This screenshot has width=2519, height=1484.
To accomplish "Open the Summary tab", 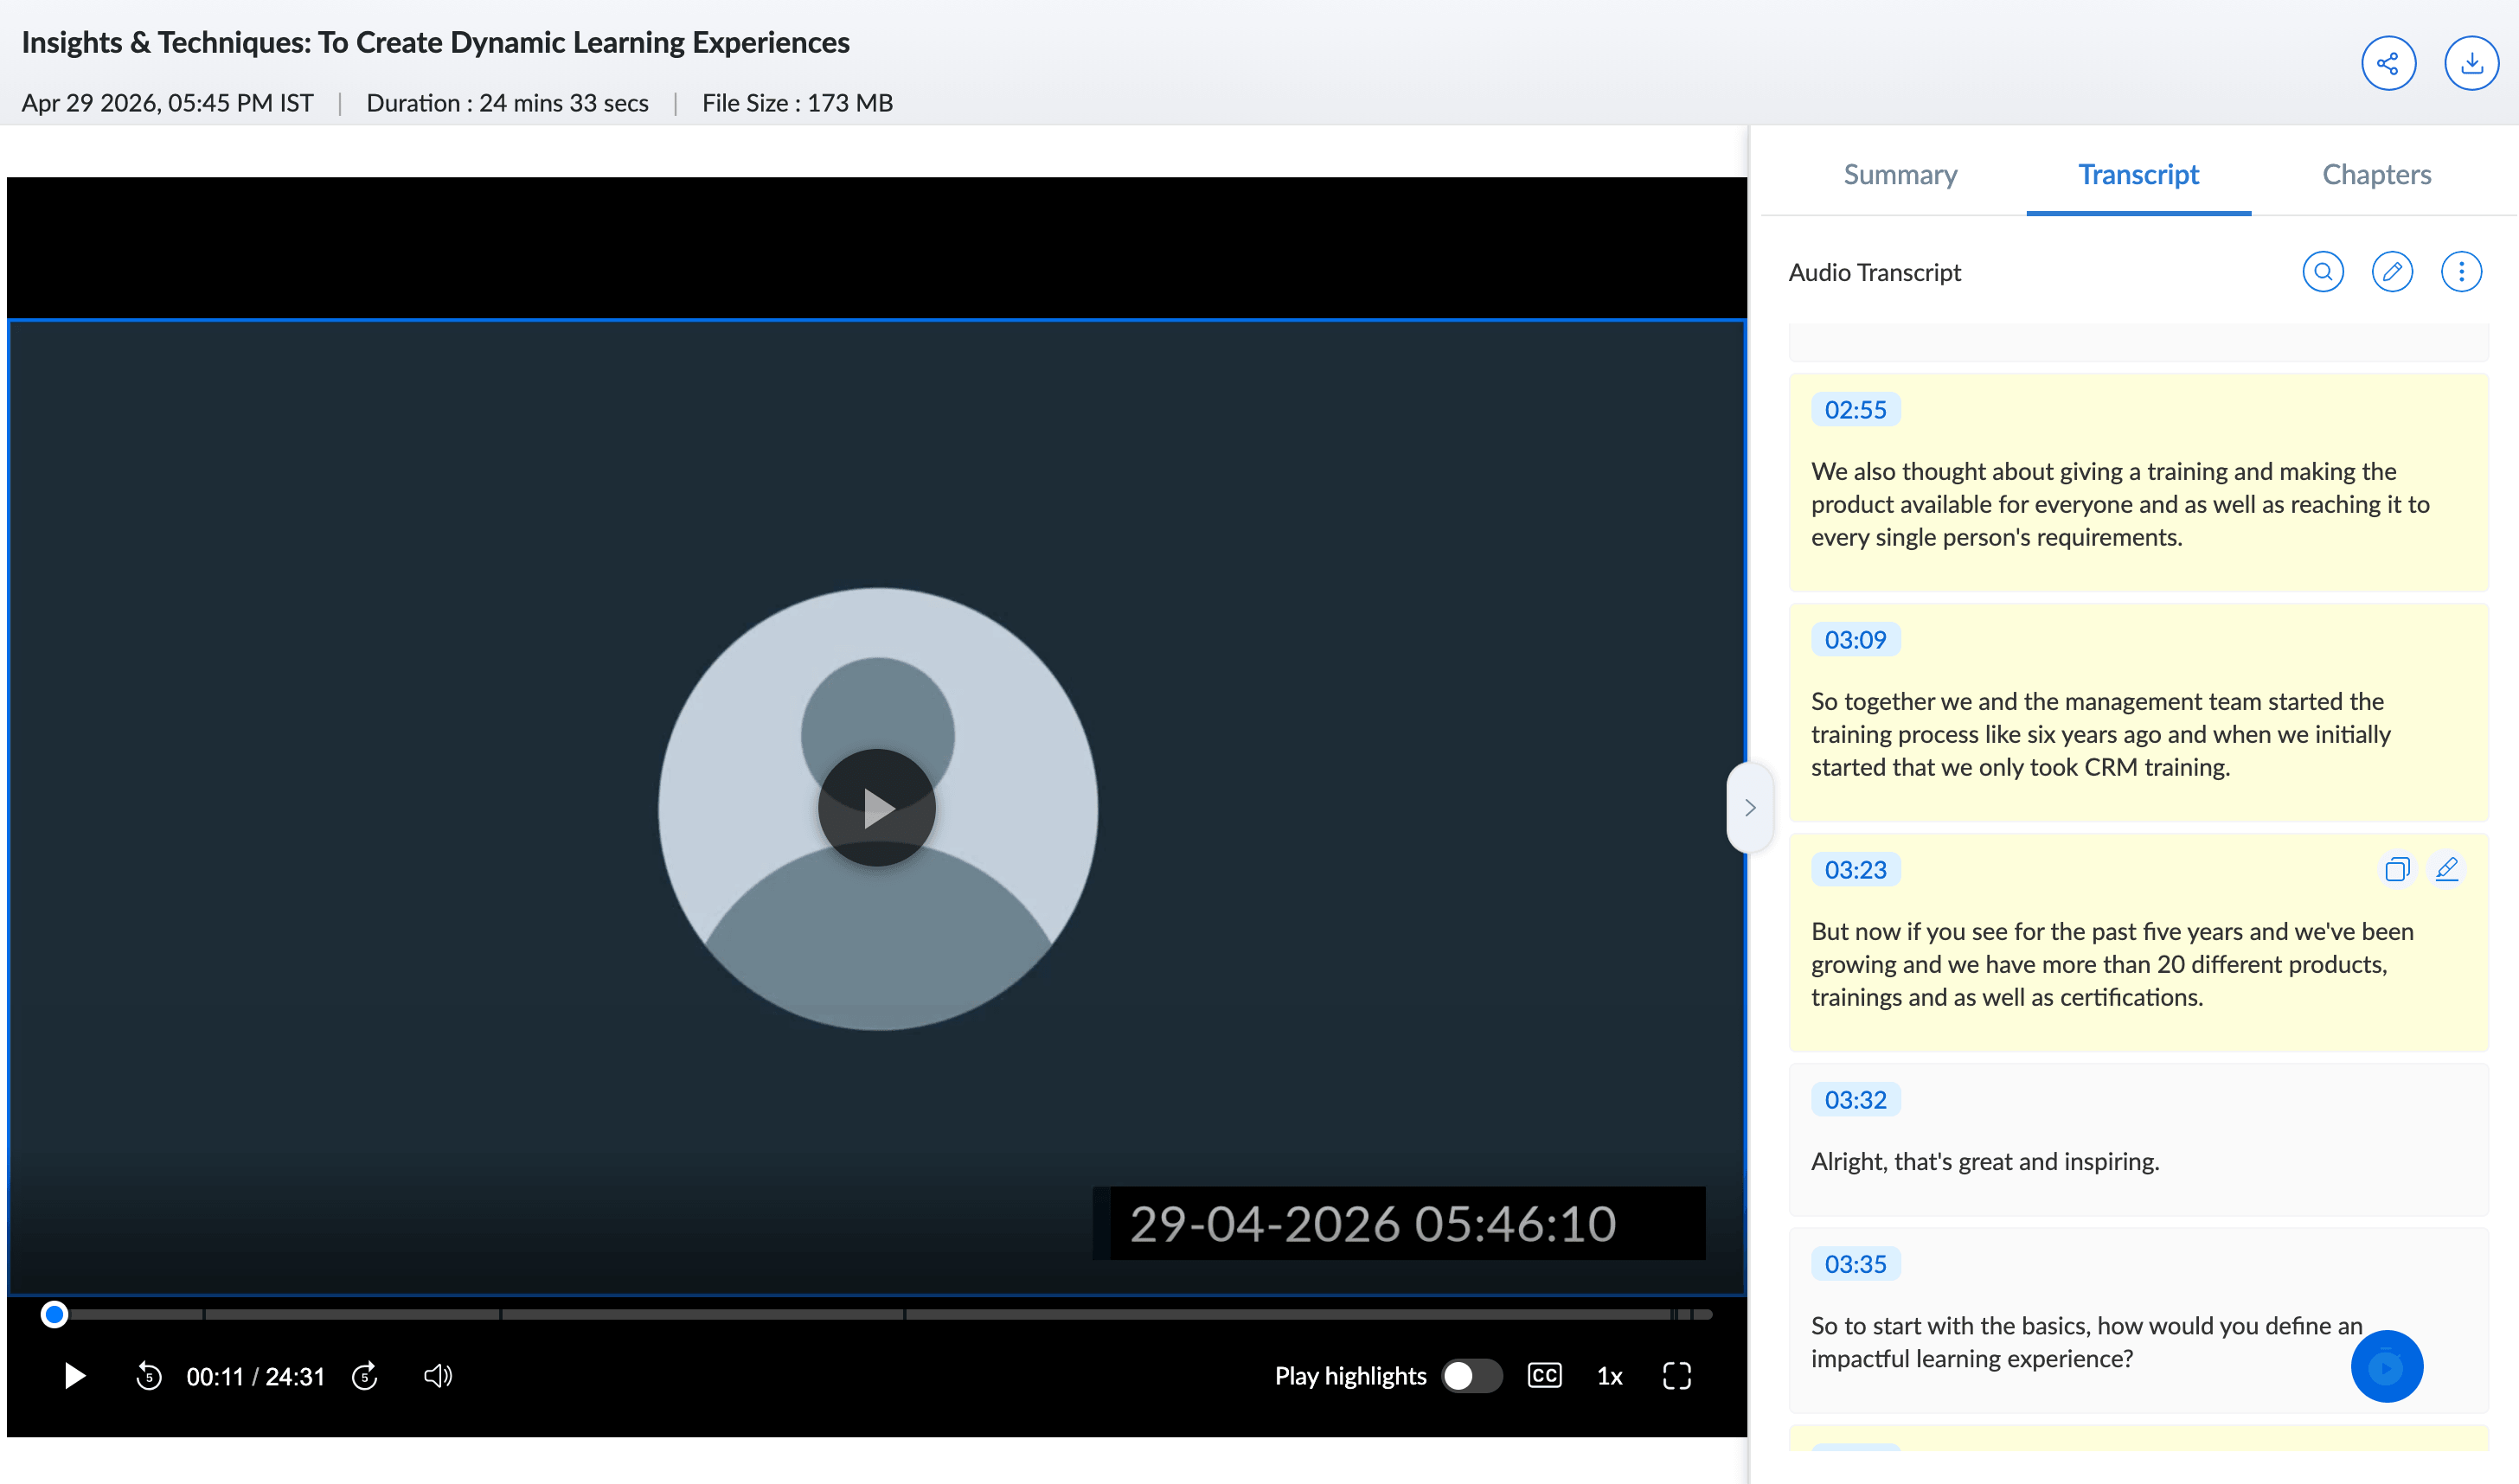I will coord(1900,174).
